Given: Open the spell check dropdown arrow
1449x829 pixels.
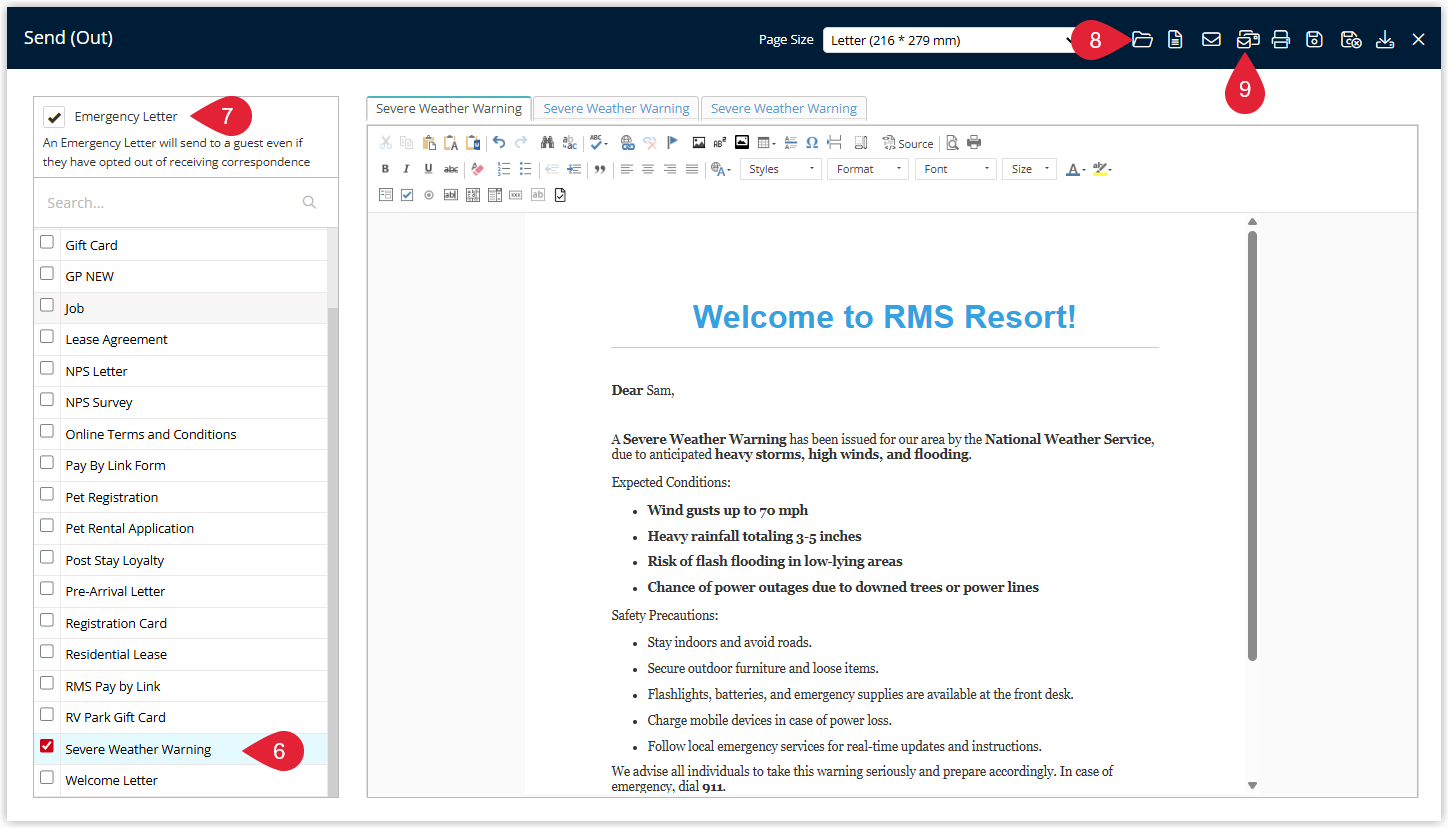Looking at the screenshot, I should click(606, 143).
